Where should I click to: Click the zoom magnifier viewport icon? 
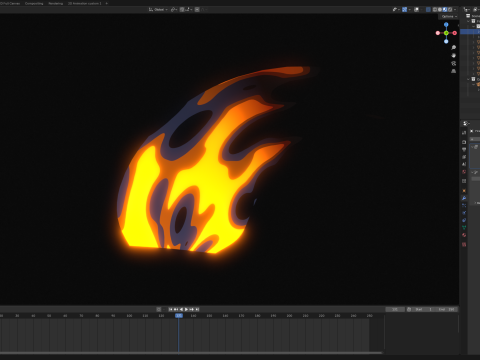point(453,48)
